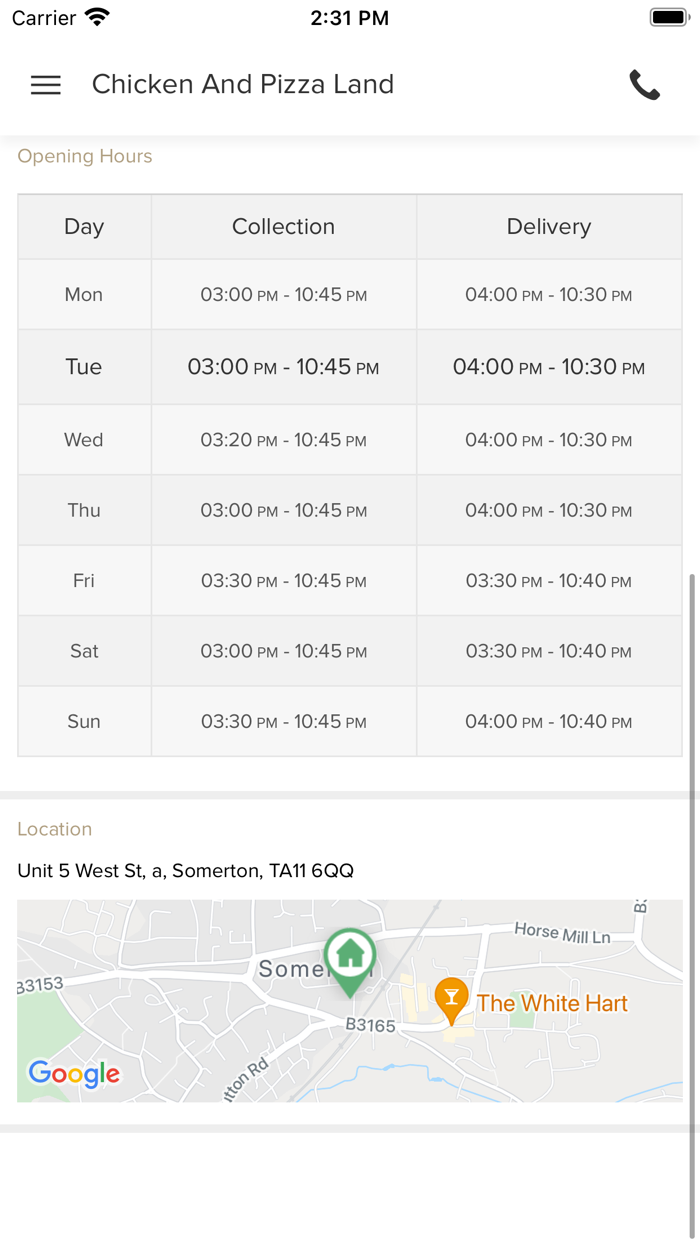Click the vertical scrollbar indicator

[x=693, y=850]
